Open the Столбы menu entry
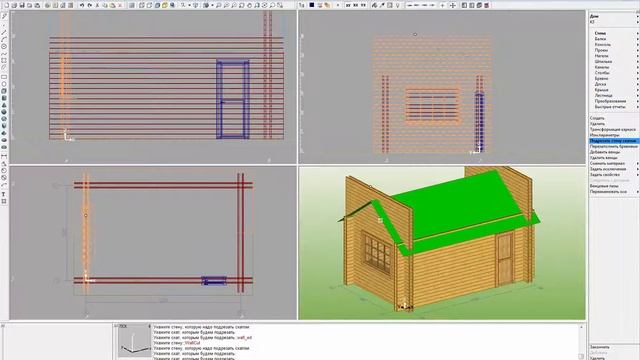The image size is (640, 360). [x=616, y=73]
